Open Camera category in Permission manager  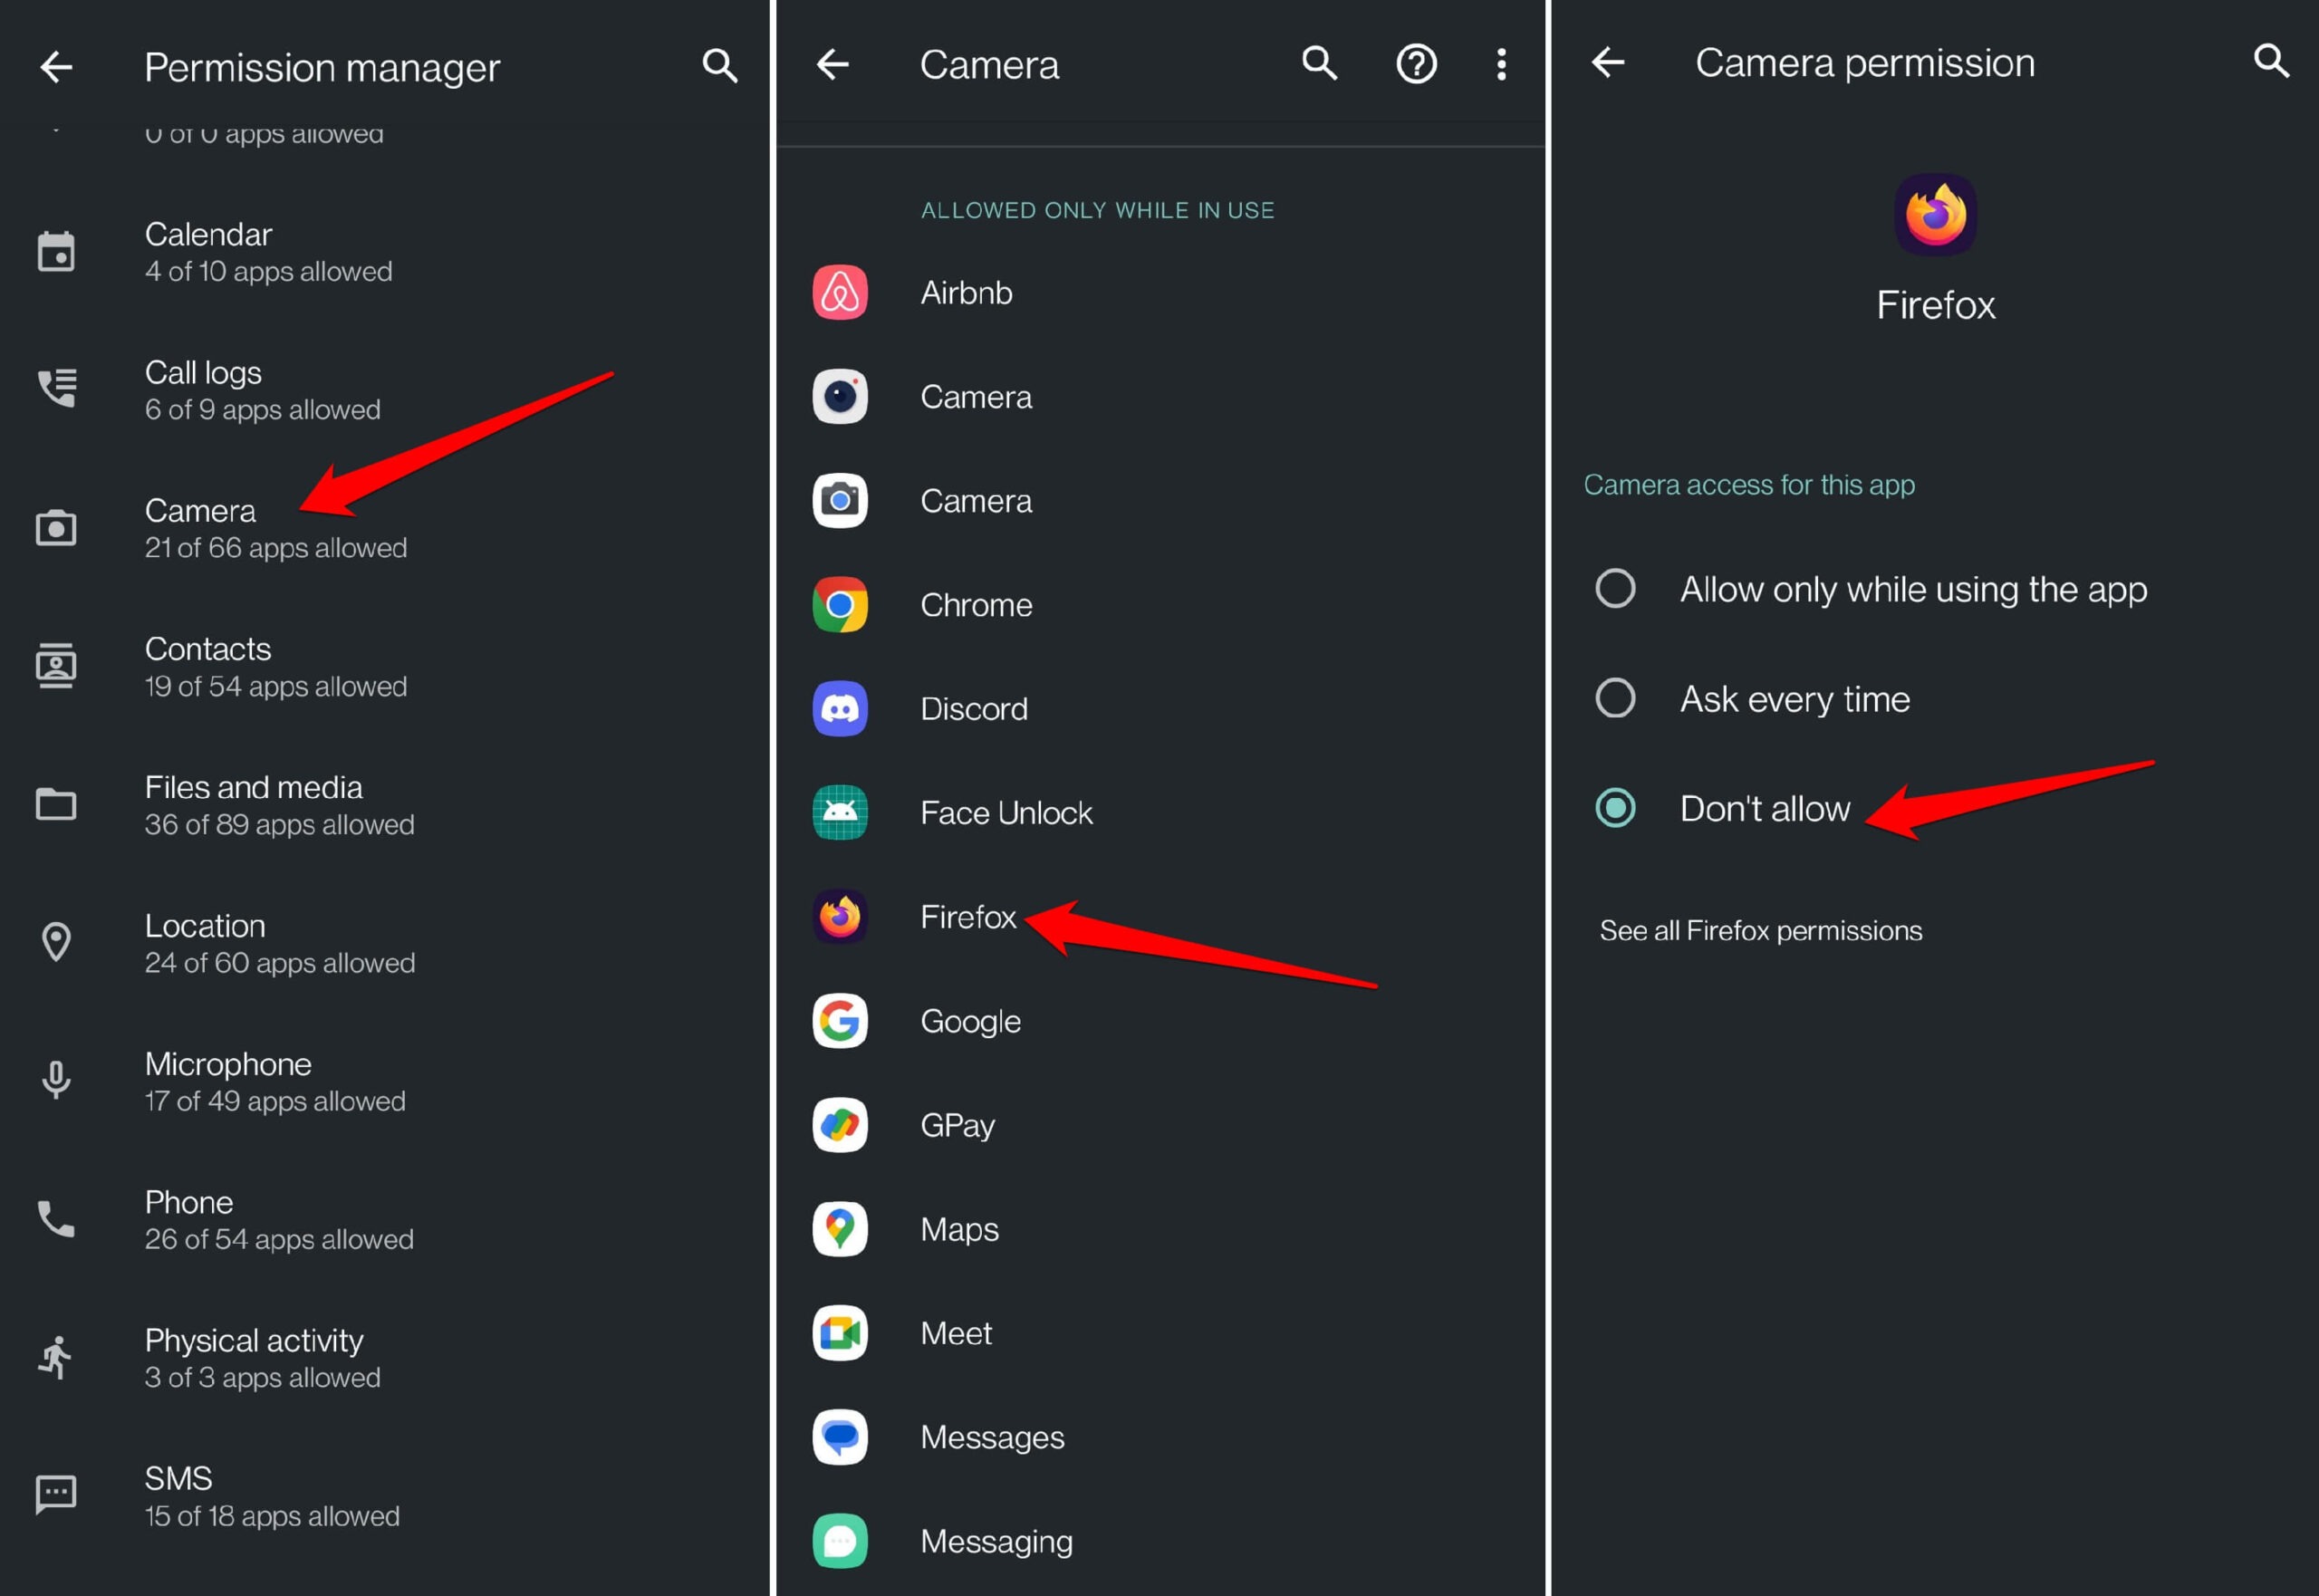pos(275,527)
